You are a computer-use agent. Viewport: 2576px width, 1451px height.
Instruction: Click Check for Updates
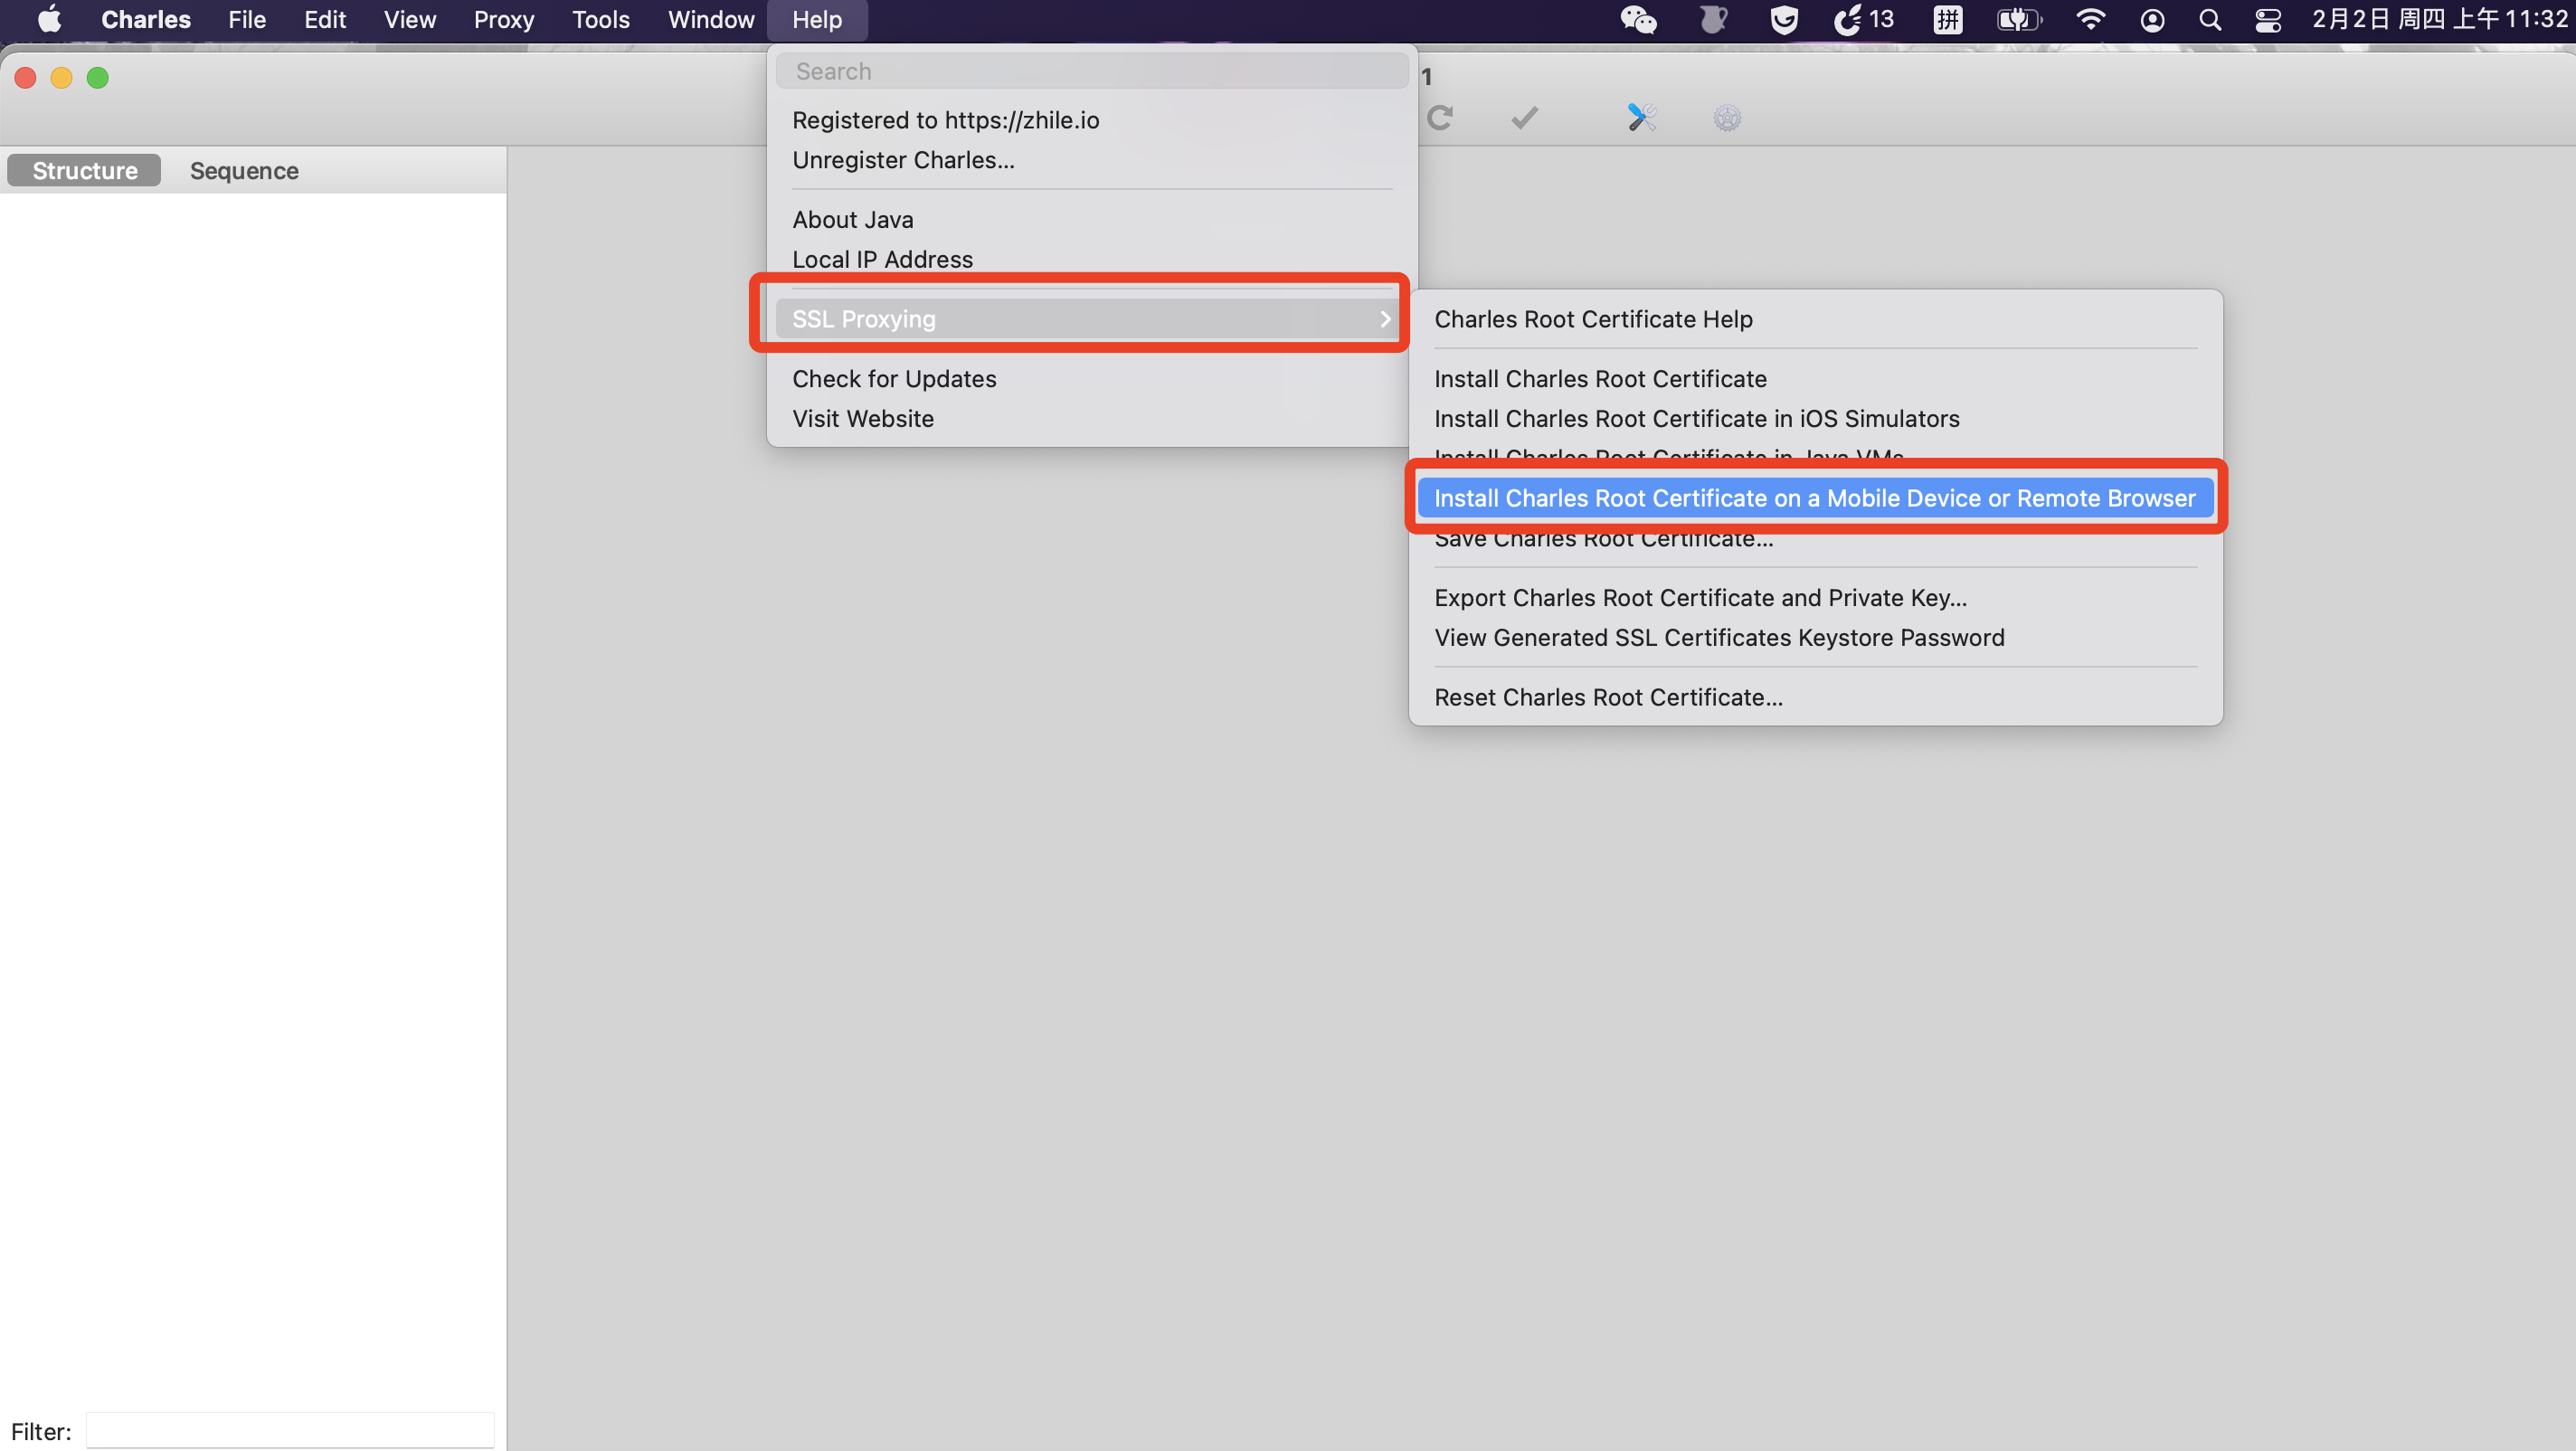tap(894, 379)
